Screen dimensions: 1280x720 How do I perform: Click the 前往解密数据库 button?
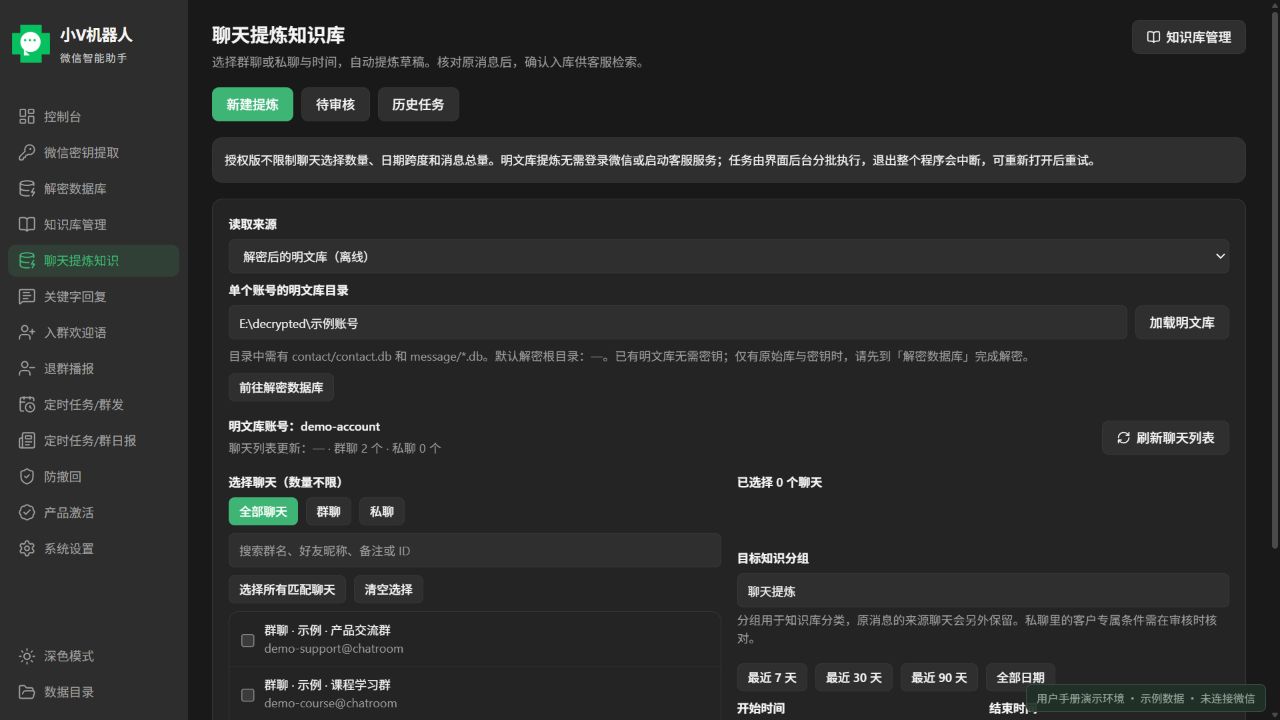click(281, 387)
